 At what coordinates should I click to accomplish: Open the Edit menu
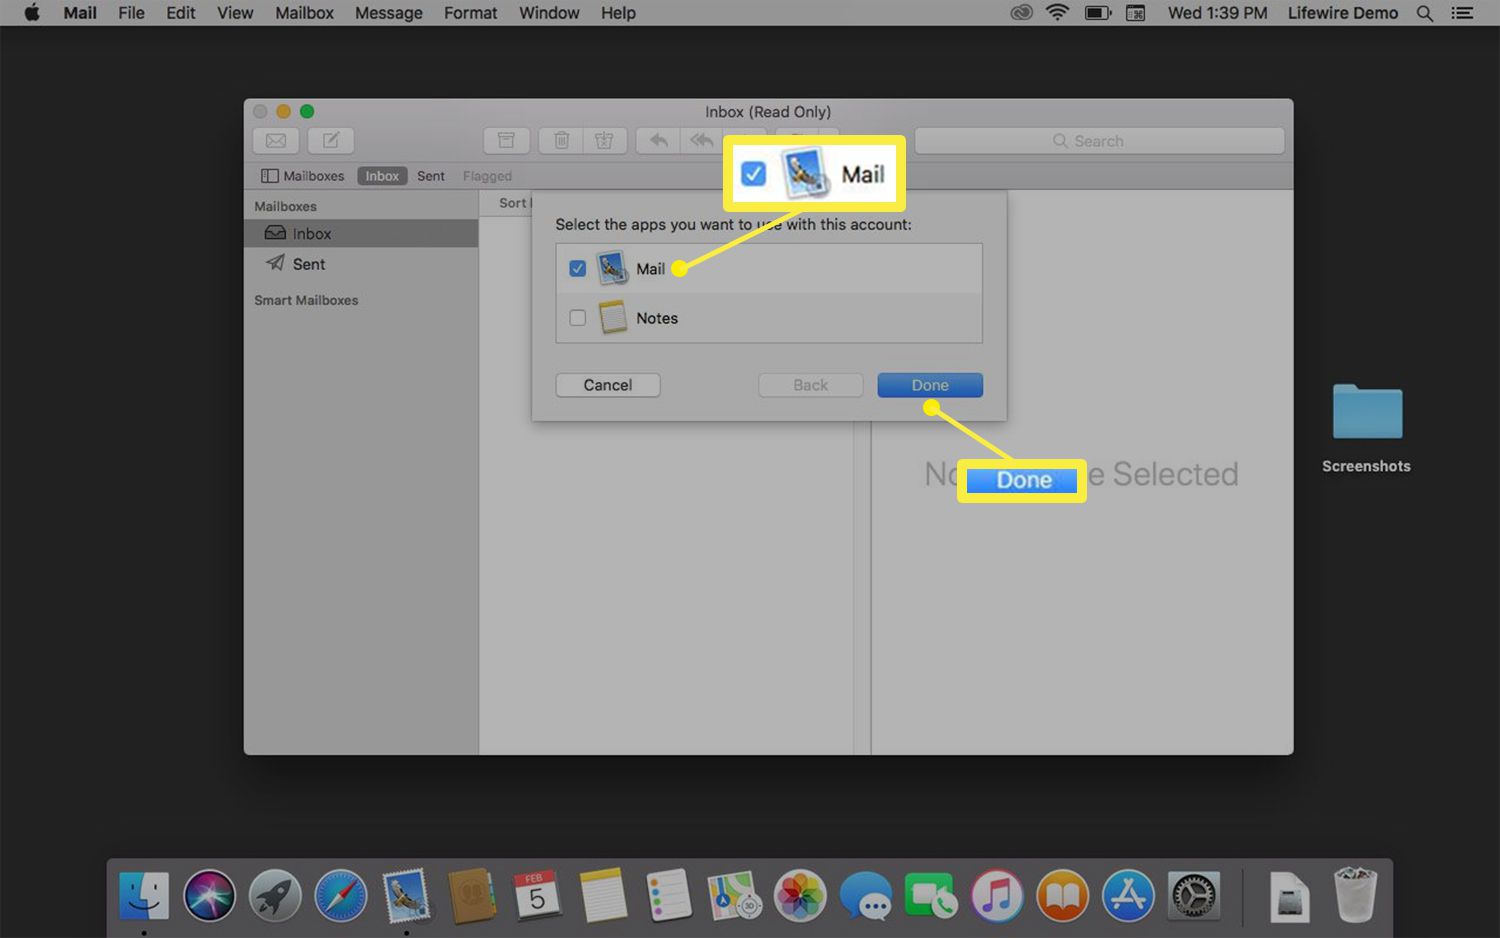click(x=181, y=13)
